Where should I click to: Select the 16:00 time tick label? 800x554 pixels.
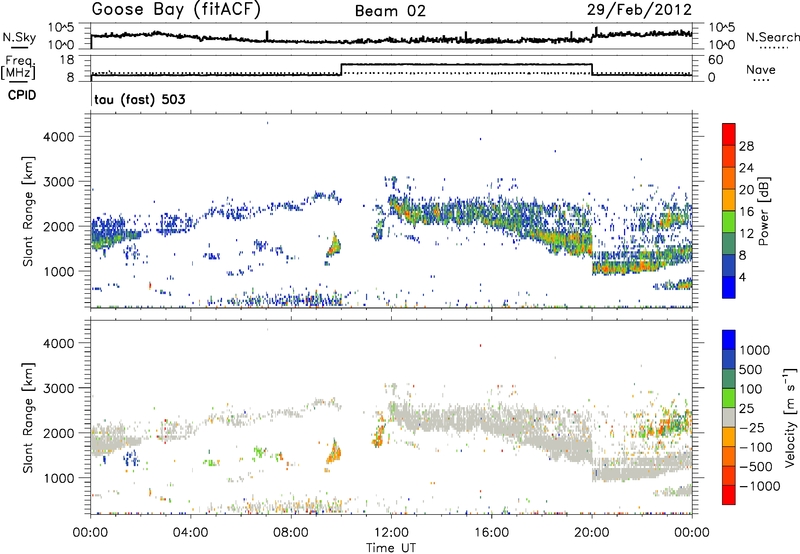491,533
